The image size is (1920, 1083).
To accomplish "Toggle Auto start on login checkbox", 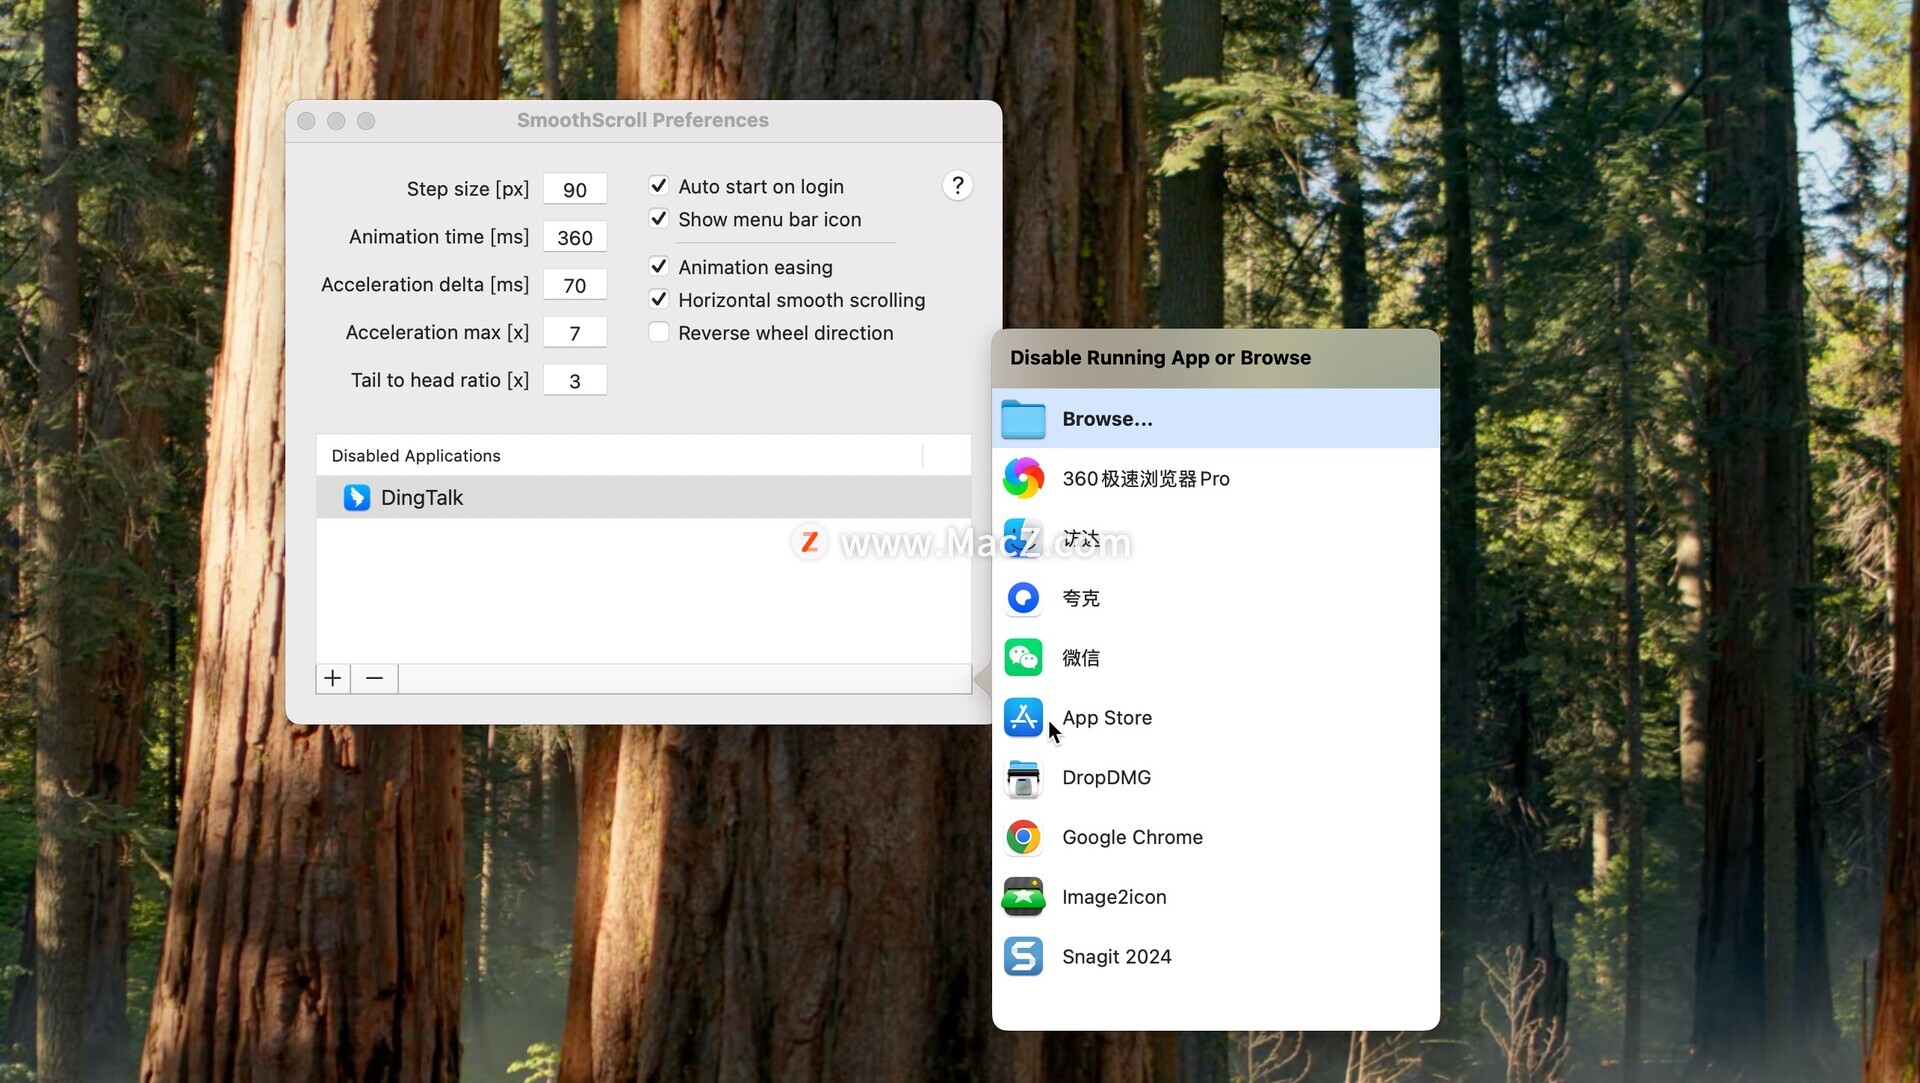I will pyautogui.click(x=658, y=186).
